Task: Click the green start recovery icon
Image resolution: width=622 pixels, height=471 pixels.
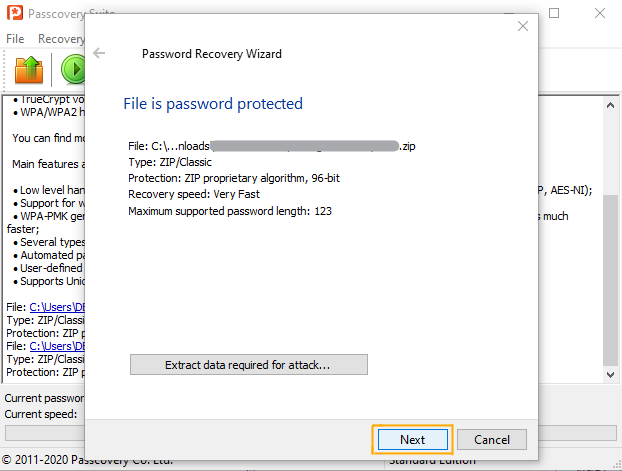Action: (x=73, y=69)
